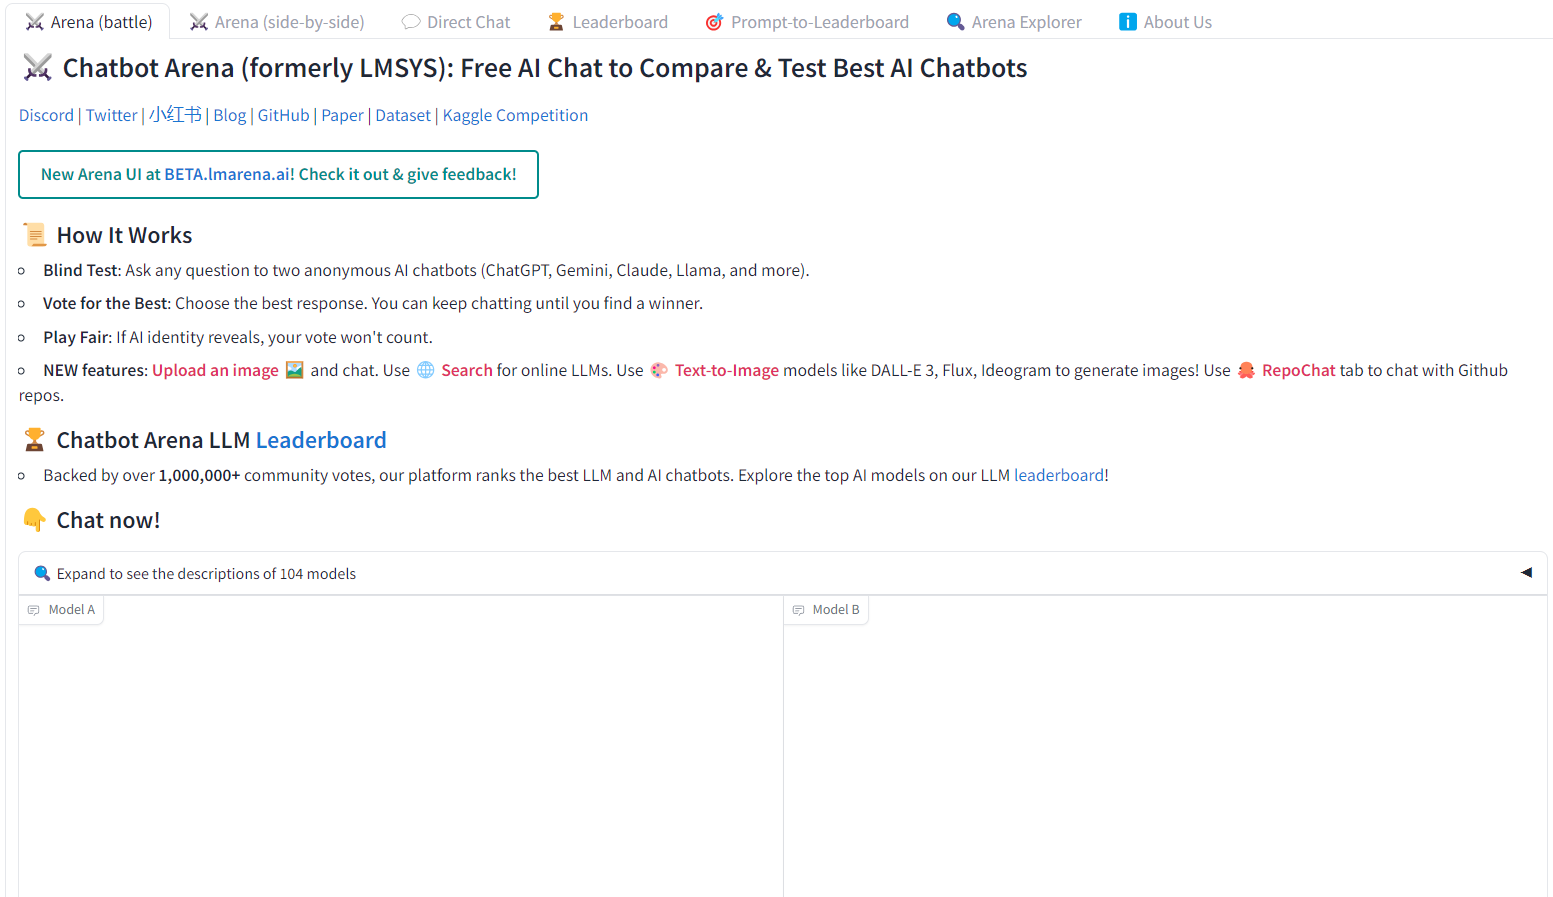Click the Leaderboard heading link
The image size is (1553, 897).
(x=321, y=441)
